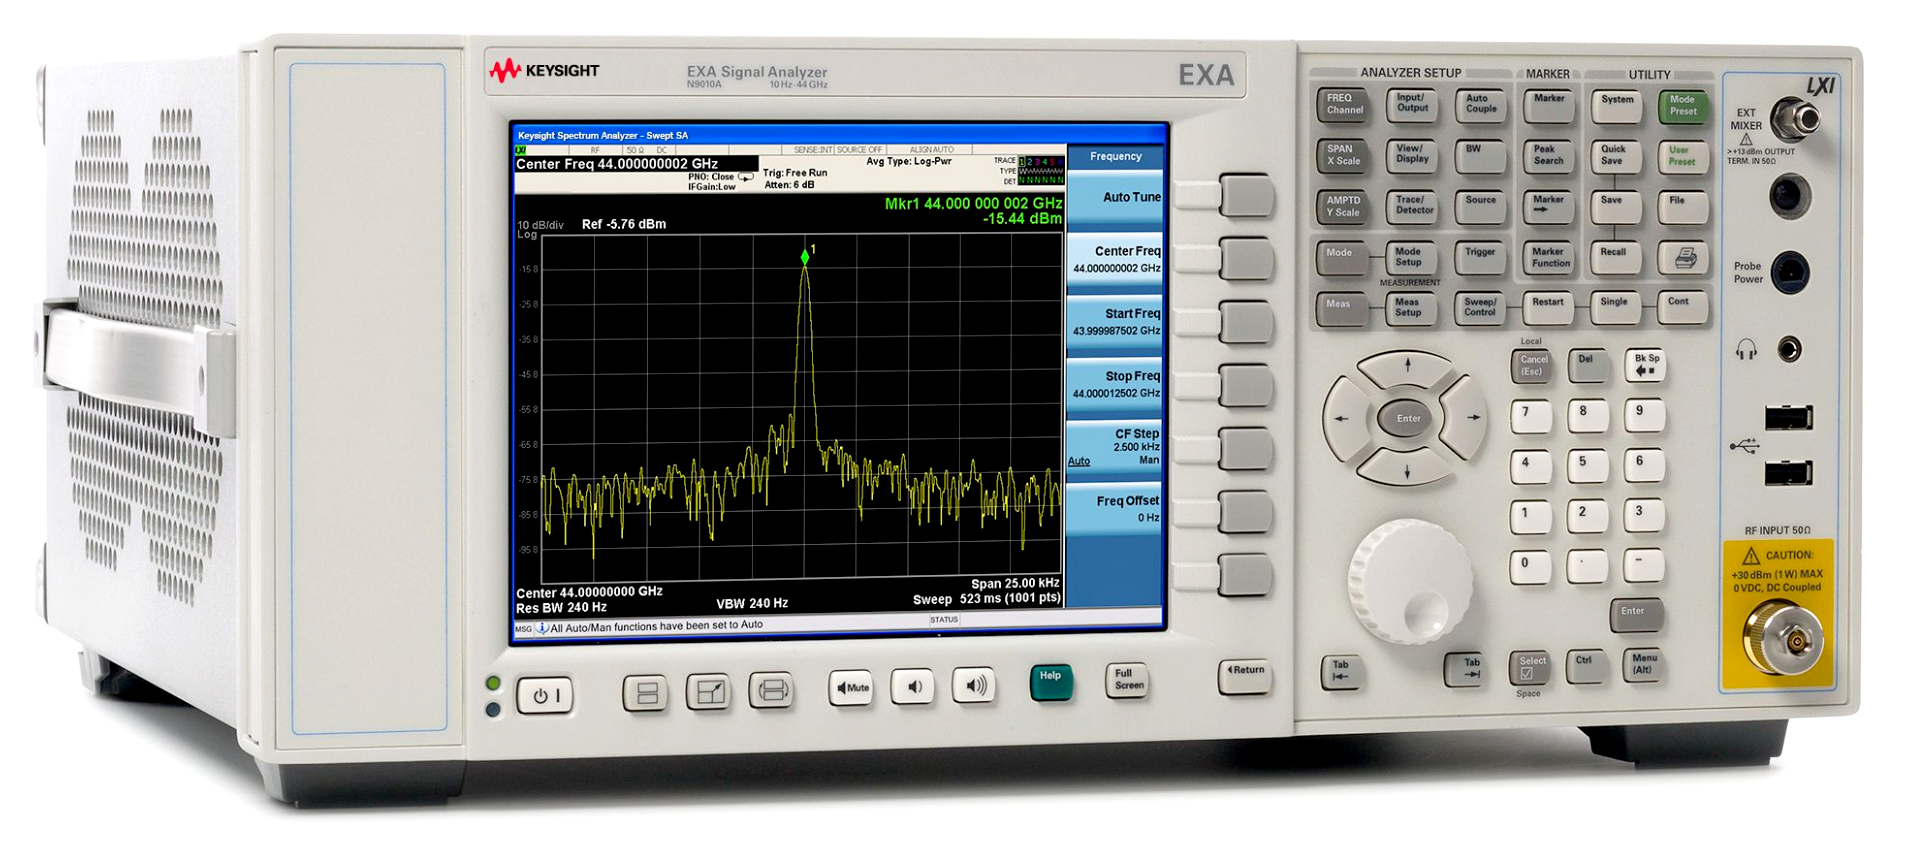Click the Trigger key
This screenshot has width=1908, height=842.
tap(1480, 258)
